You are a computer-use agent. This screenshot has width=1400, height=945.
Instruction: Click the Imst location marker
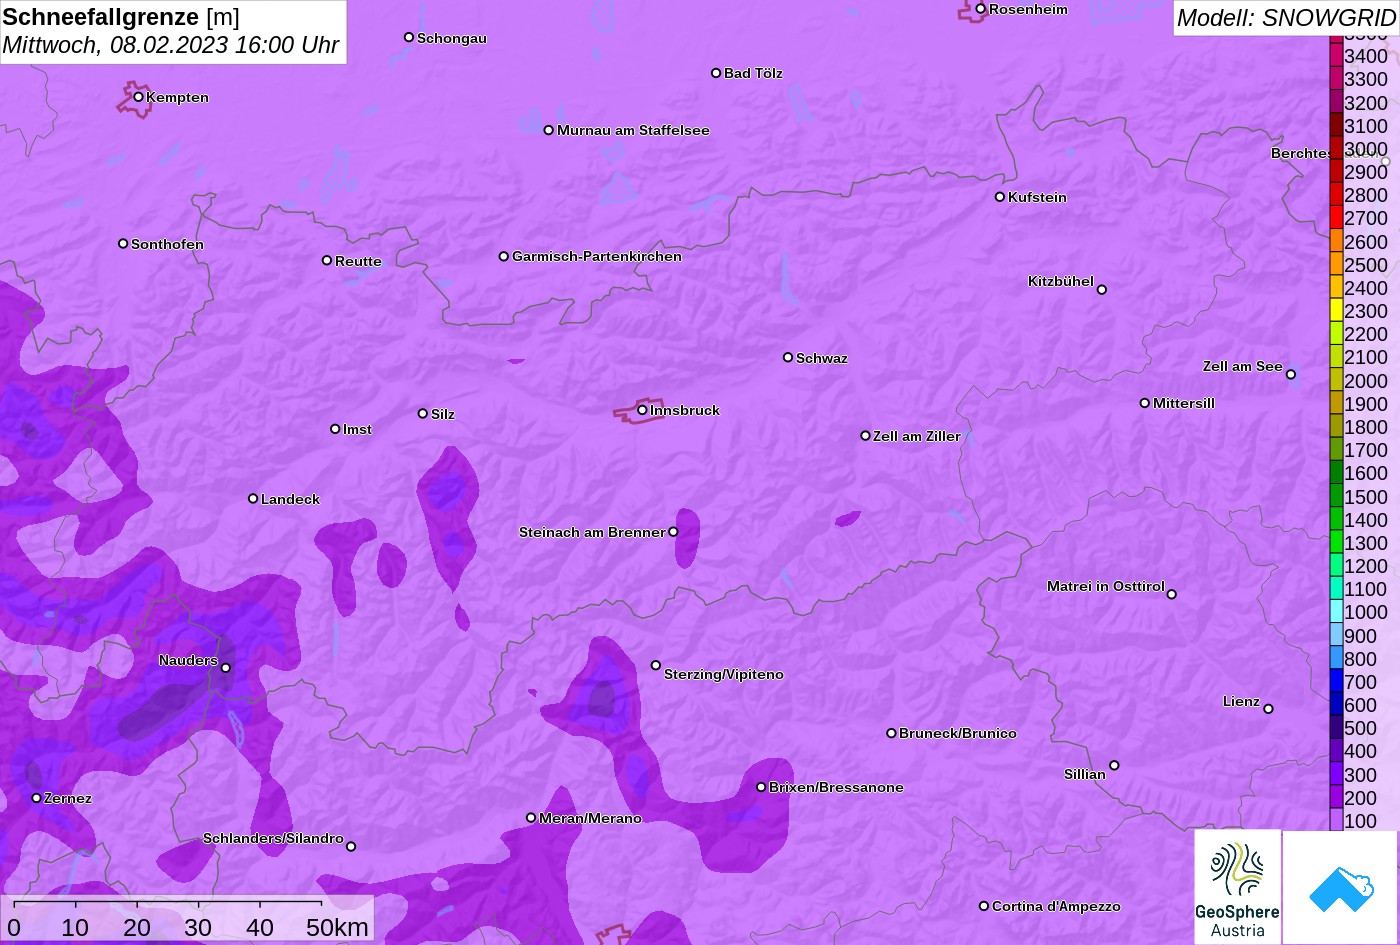tap(335, 429)
